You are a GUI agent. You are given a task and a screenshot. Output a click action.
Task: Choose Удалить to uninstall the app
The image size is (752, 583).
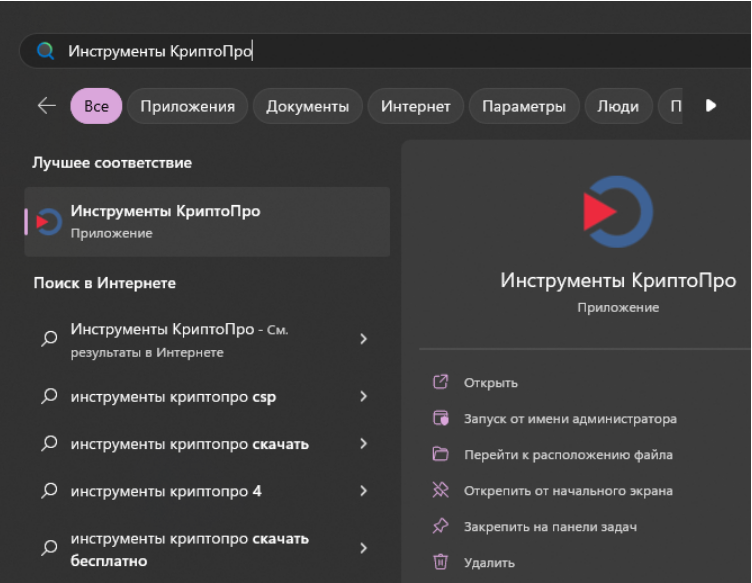tap(489, 562)
